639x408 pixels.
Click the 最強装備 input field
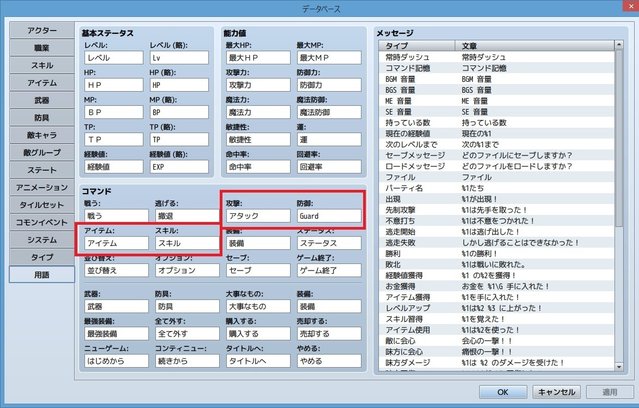[x=117, y=334]
